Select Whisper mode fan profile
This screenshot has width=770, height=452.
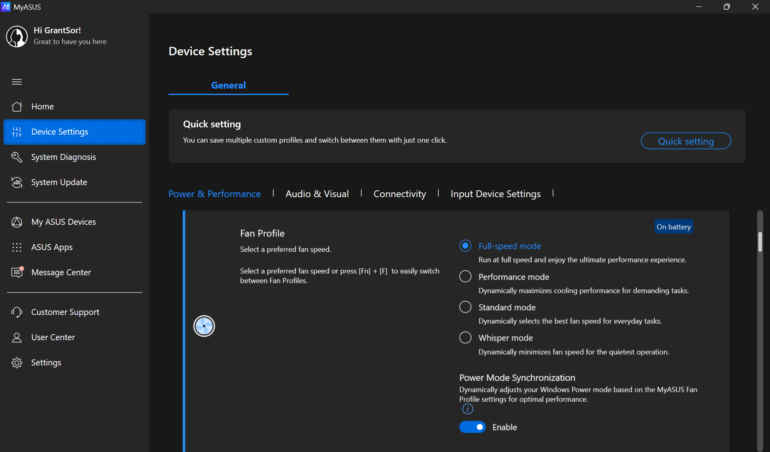click(465, 338)
